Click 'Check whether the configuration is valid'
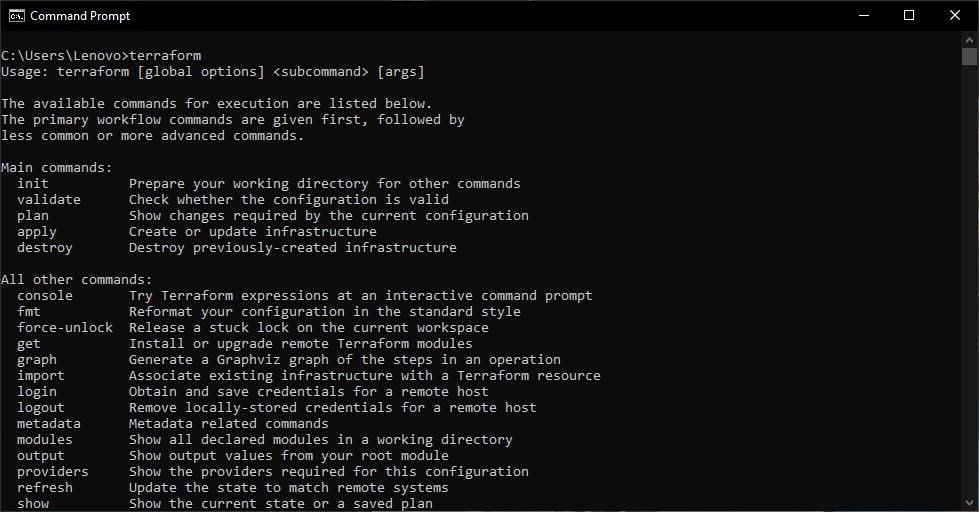Screen dimensions: 979x512 click(x=289, y=200)
